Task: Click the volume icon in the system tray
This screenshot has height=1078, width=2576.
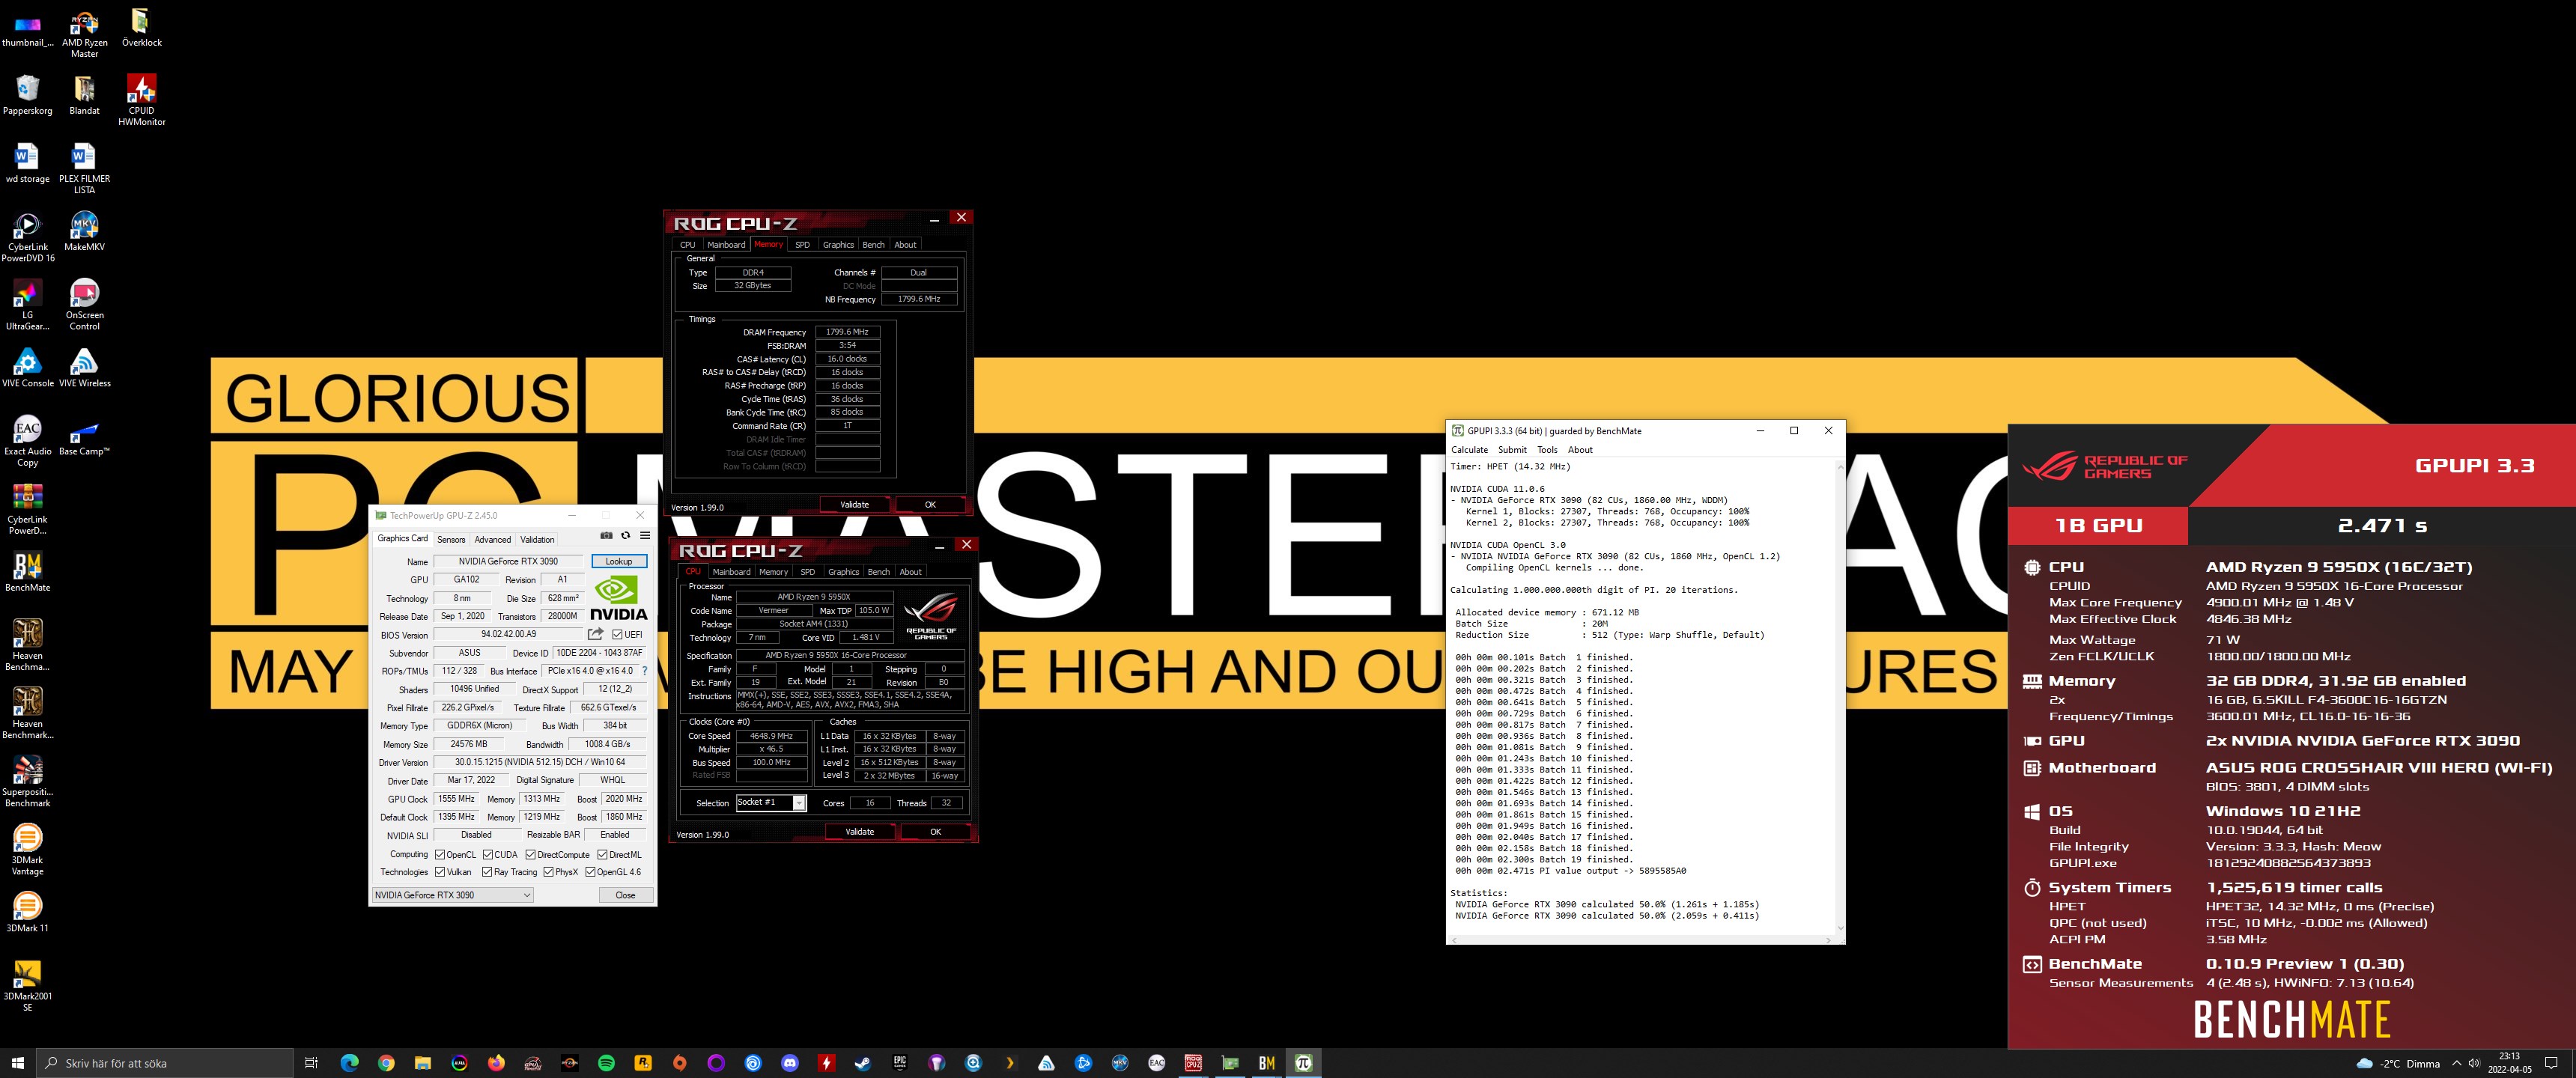Action: coord(2474,1063)
